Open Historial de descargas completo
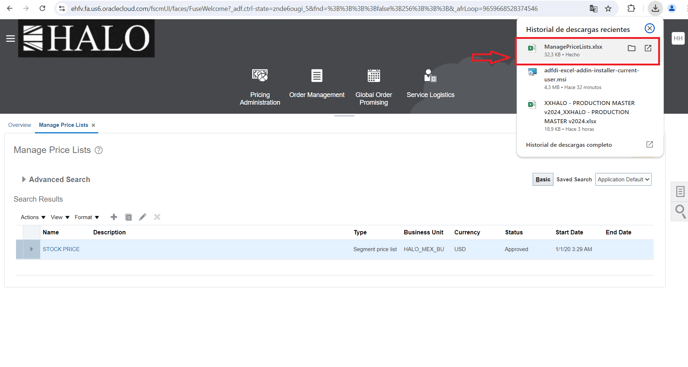 click(x=569, y=144)
